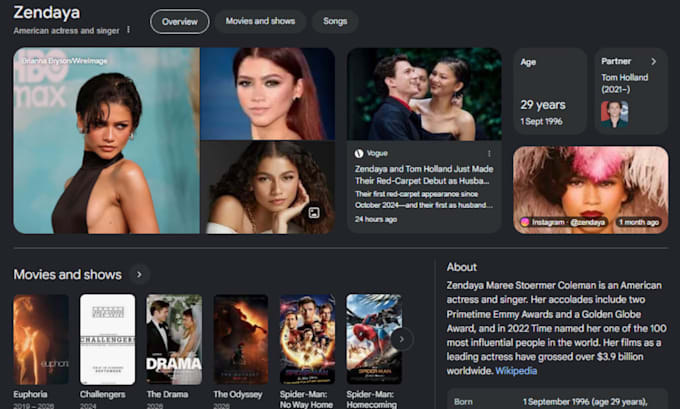Open the Vogue article image with Tom Holland
Screen dimensions: 680x409
[424, 94]
